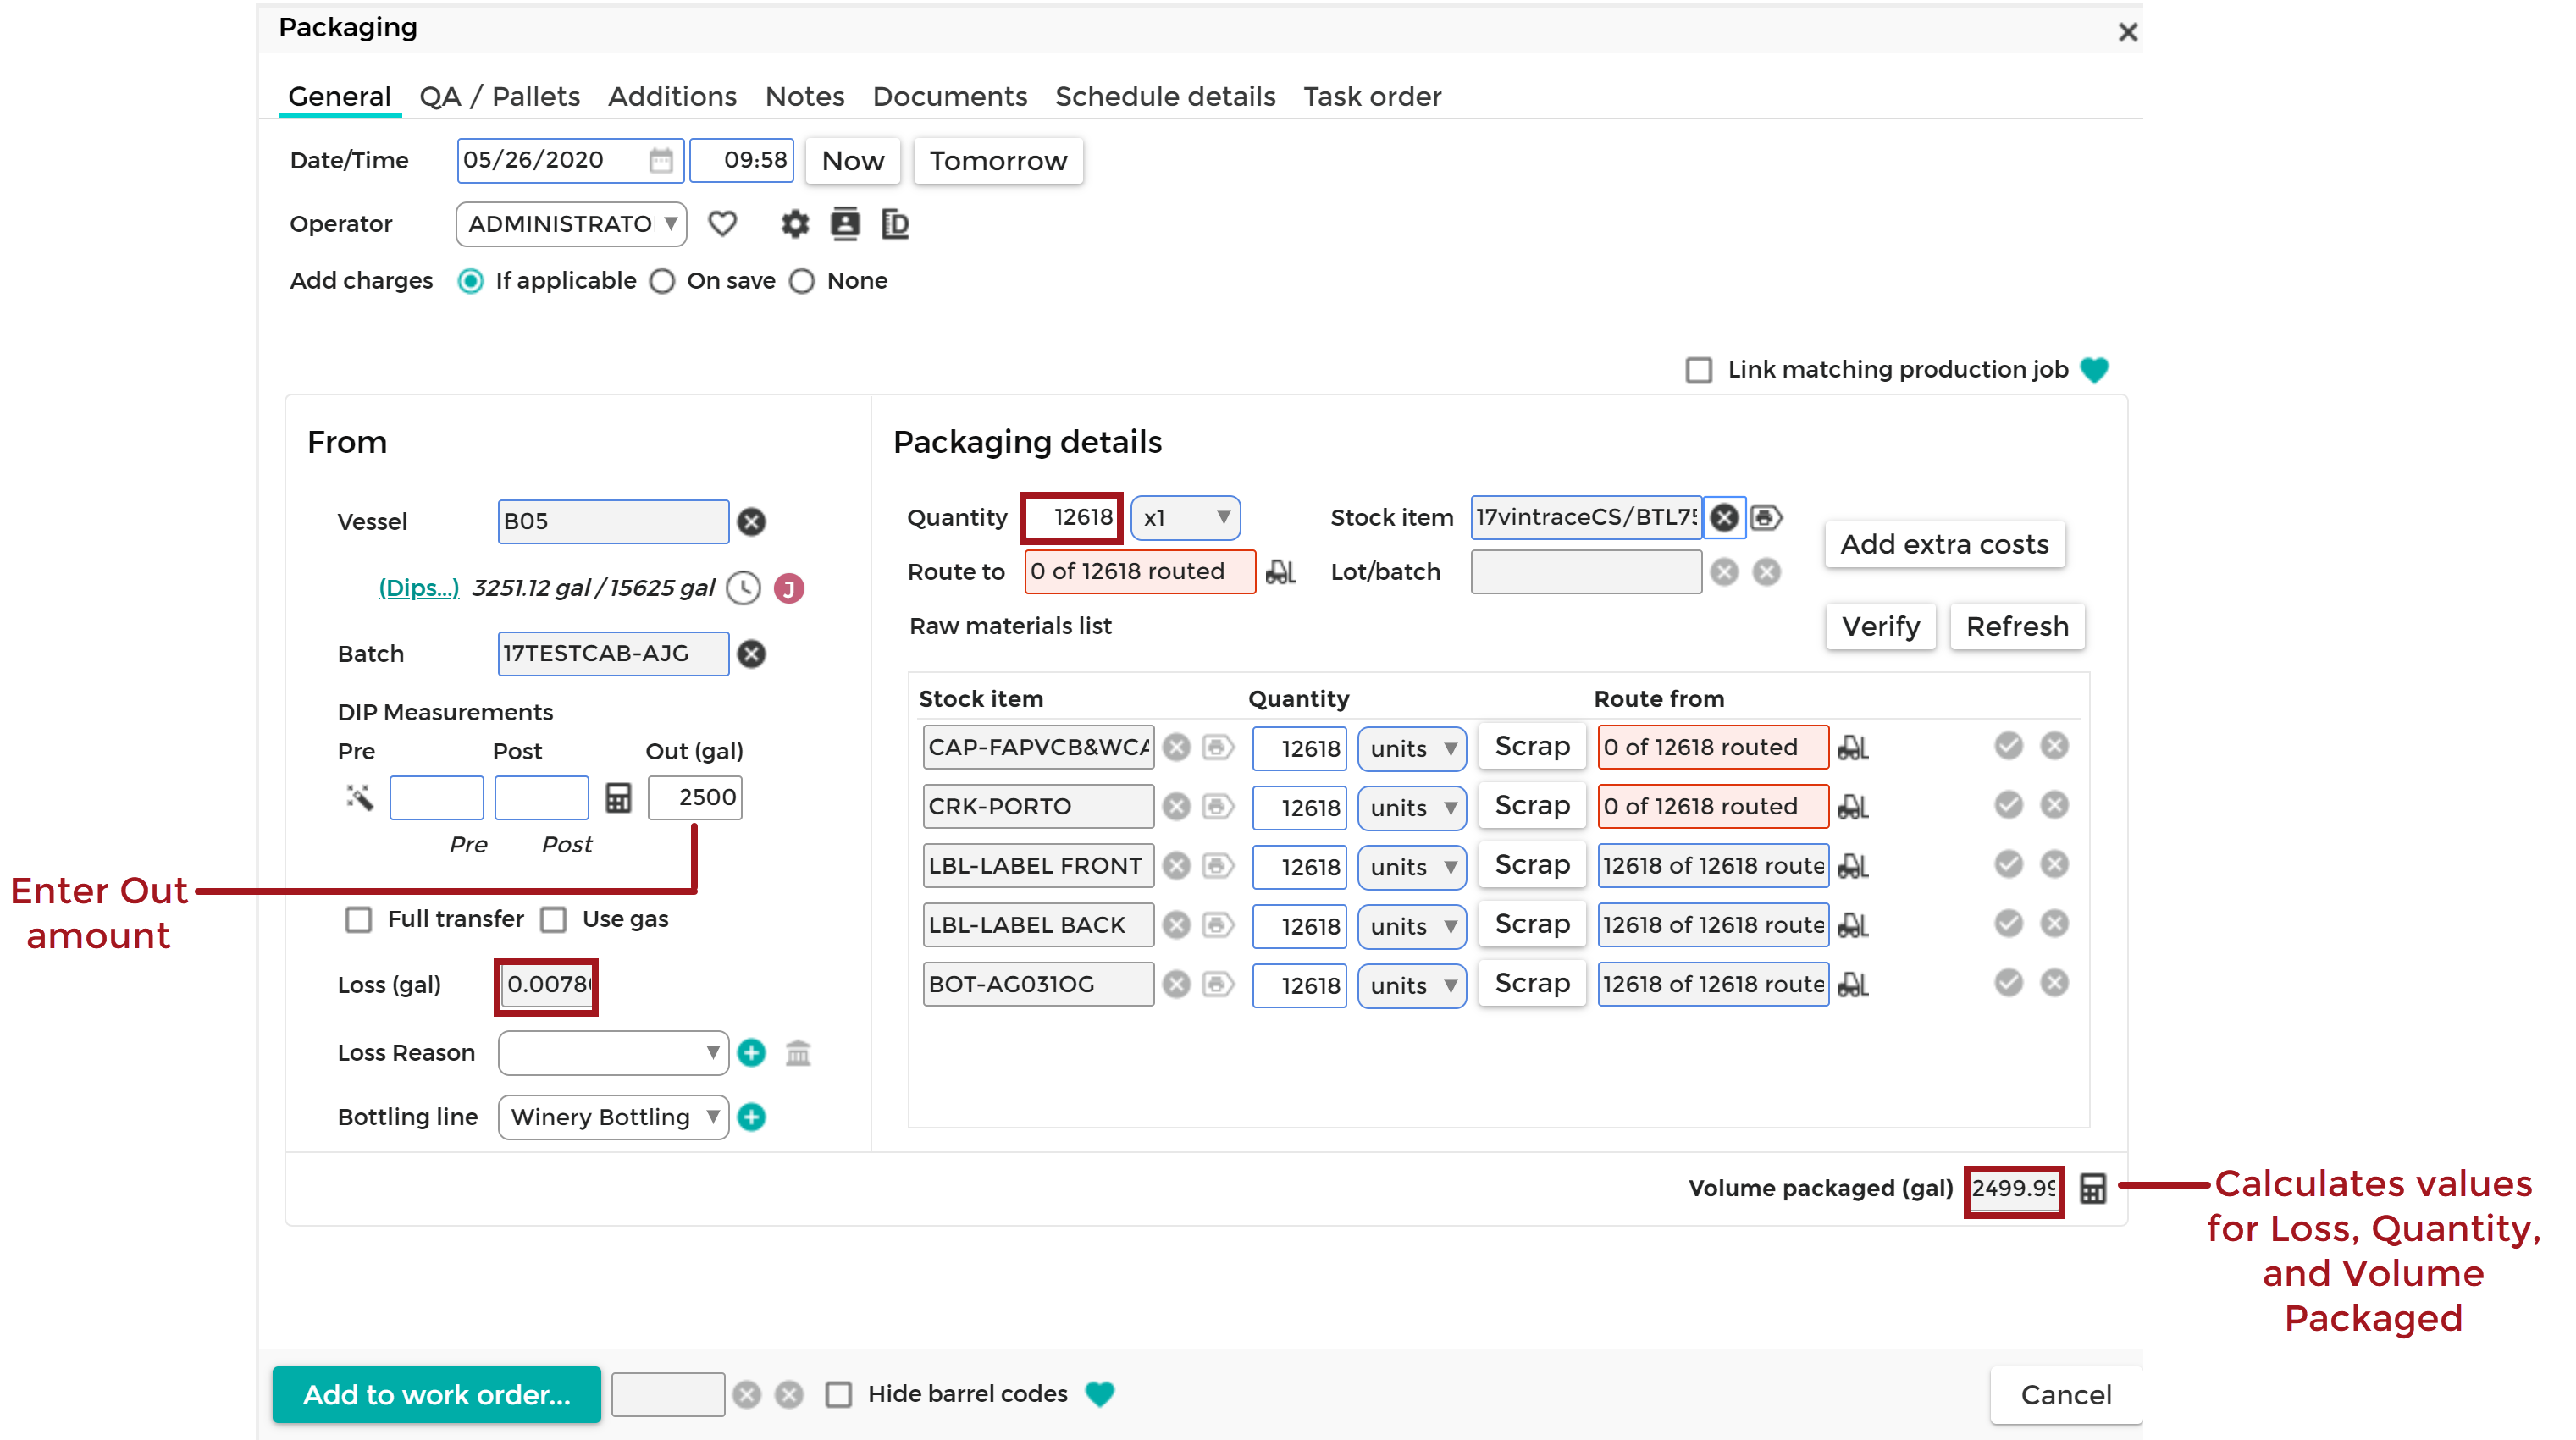Open the Bottling line dropdown
The image size is (2576, 1440).
coord(613,1117)
